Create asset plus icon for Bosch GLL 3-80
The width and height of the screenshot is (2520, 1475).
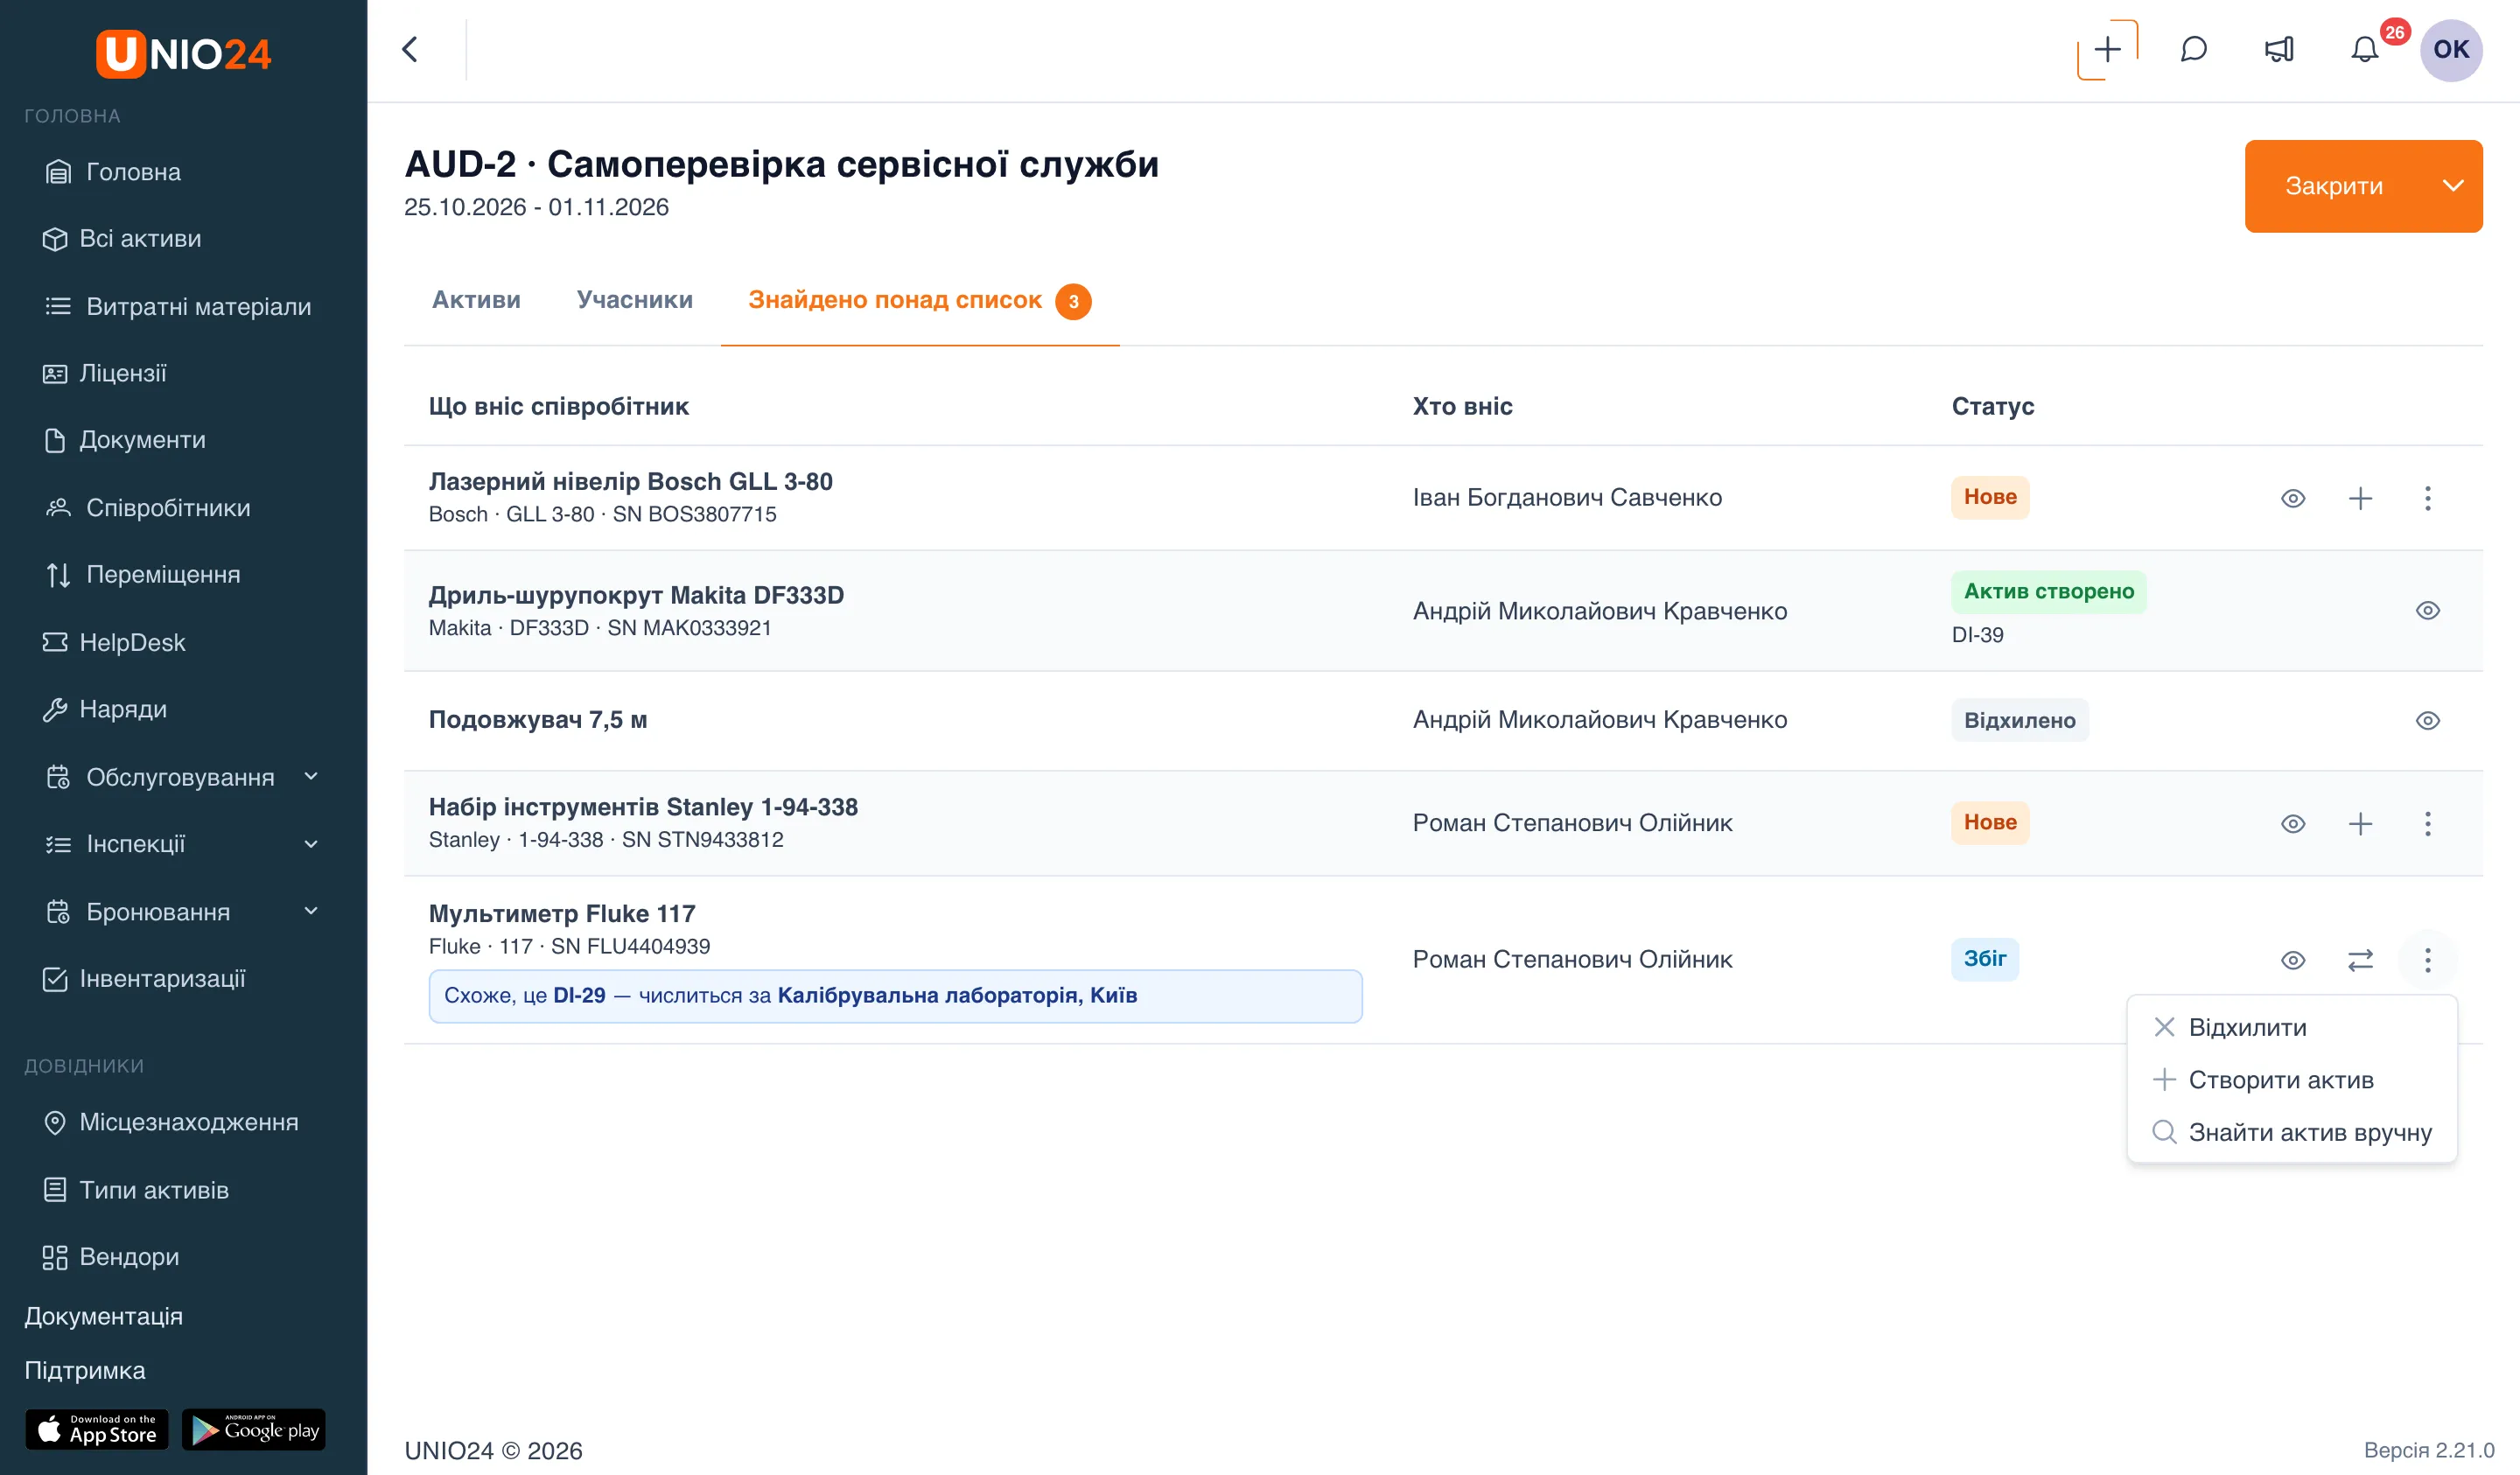point(2360,498)
